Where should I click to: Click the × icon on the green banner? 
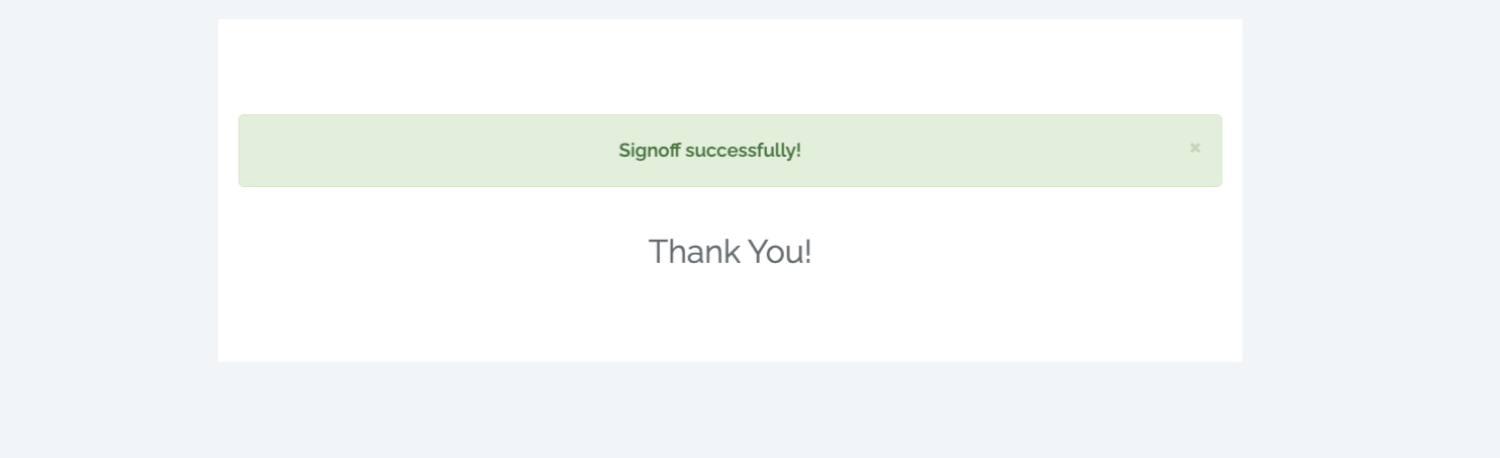tap(1194, 148)
